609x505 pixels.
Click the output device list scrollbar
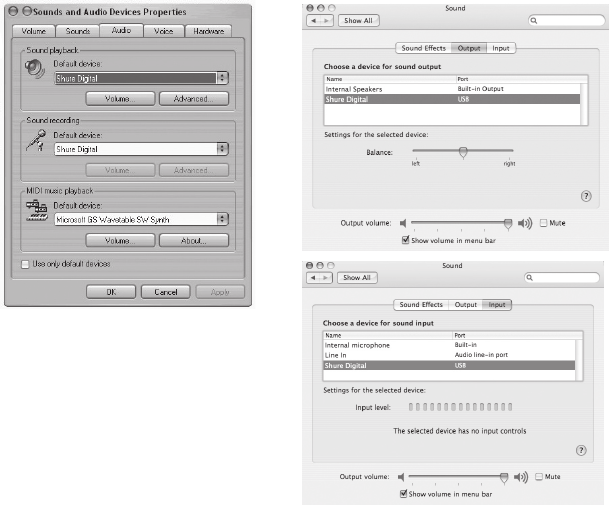584,103
